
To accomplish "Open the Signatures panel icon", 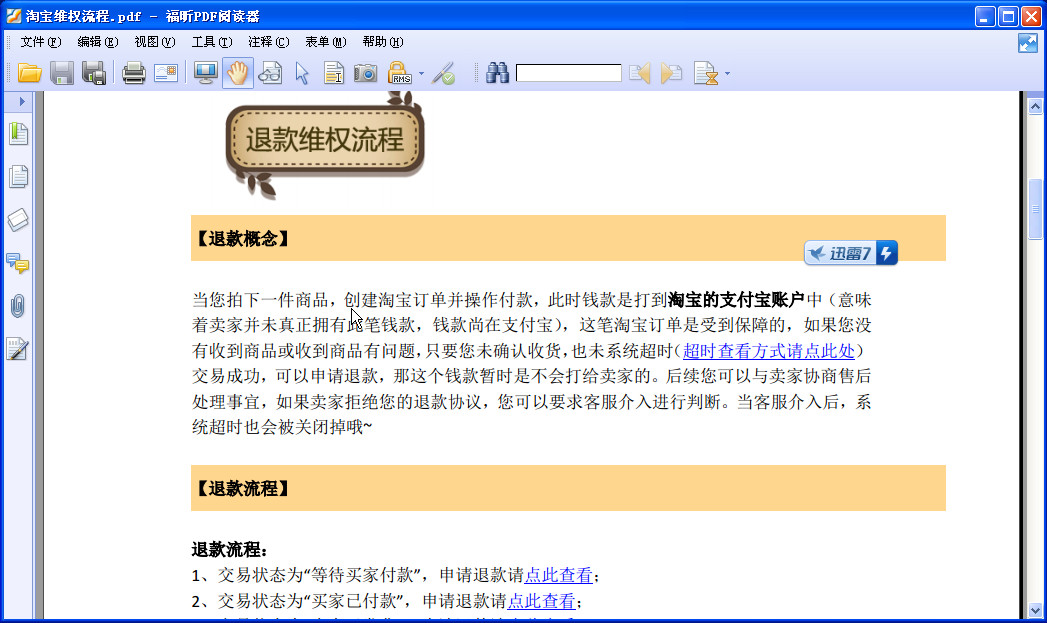I will pos(18,349).
